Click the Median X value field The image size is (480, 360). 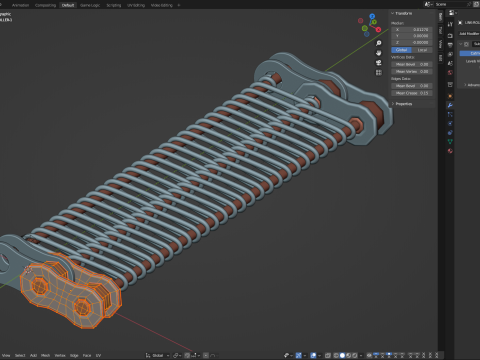click(x=412, y=29)
